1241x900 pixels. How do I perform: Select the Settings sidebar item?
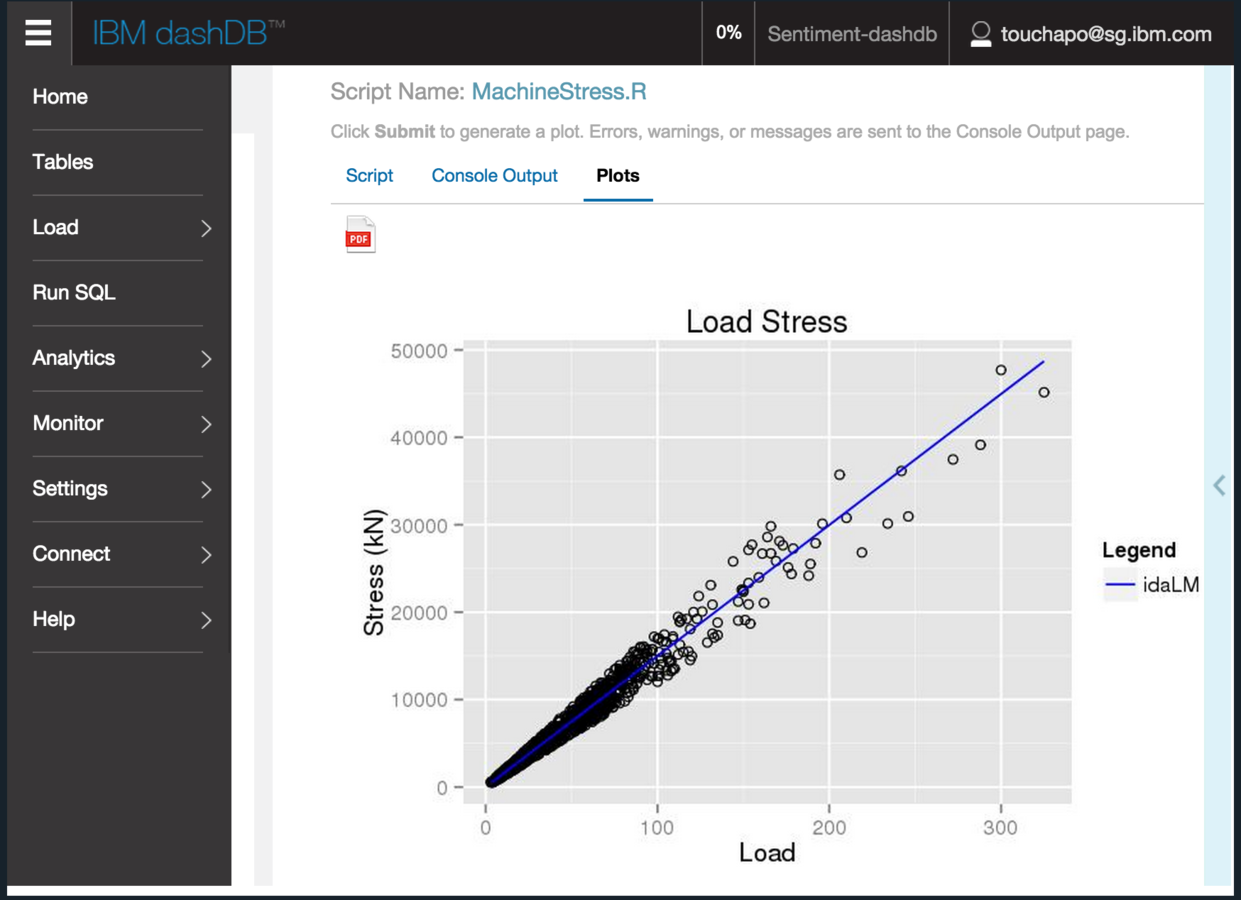click(70, 489)
